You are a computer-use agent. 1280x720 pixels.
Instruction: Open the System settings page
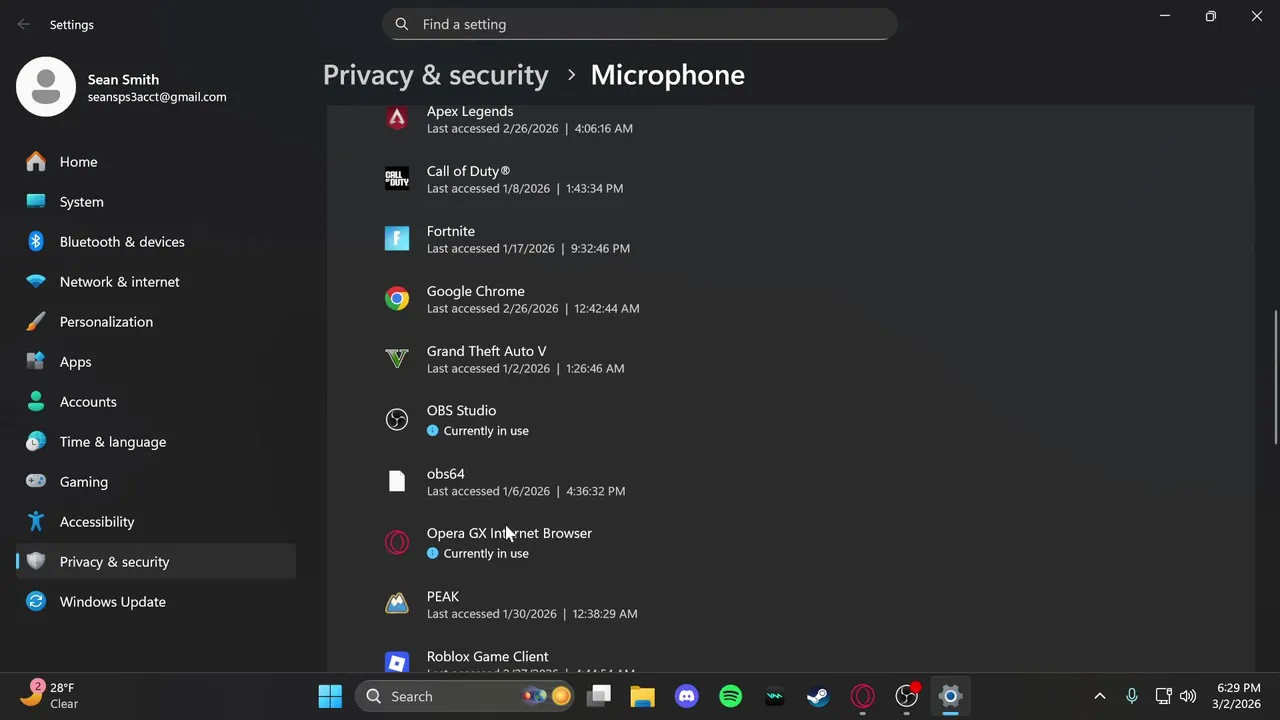156,202
